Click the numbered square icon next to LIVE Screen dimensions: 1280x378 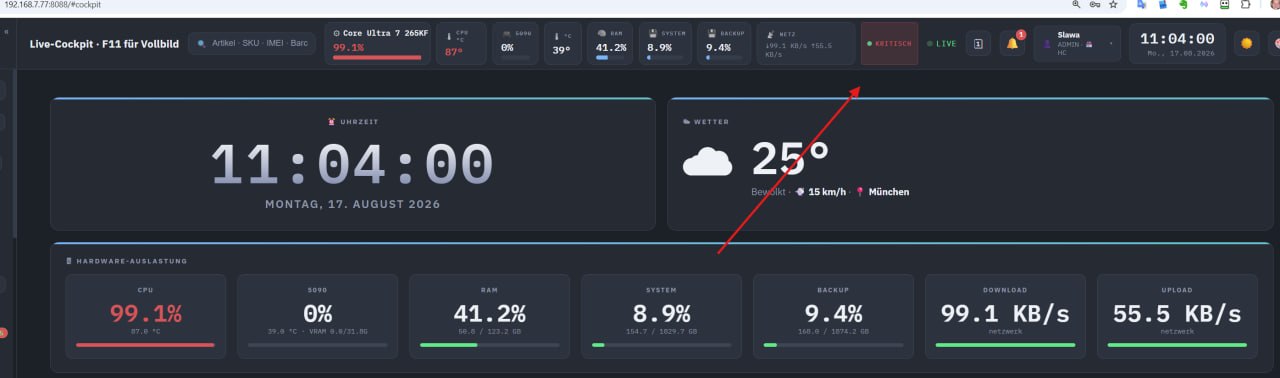tap(978, 44)
